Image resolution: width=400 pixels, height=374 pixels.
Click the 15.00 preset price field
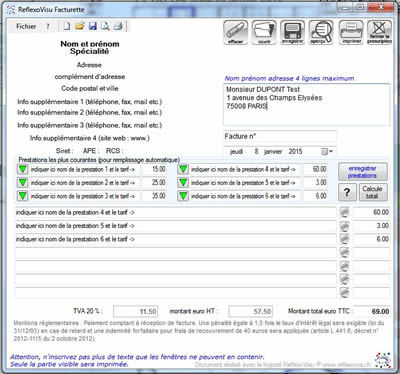[155, 169]
